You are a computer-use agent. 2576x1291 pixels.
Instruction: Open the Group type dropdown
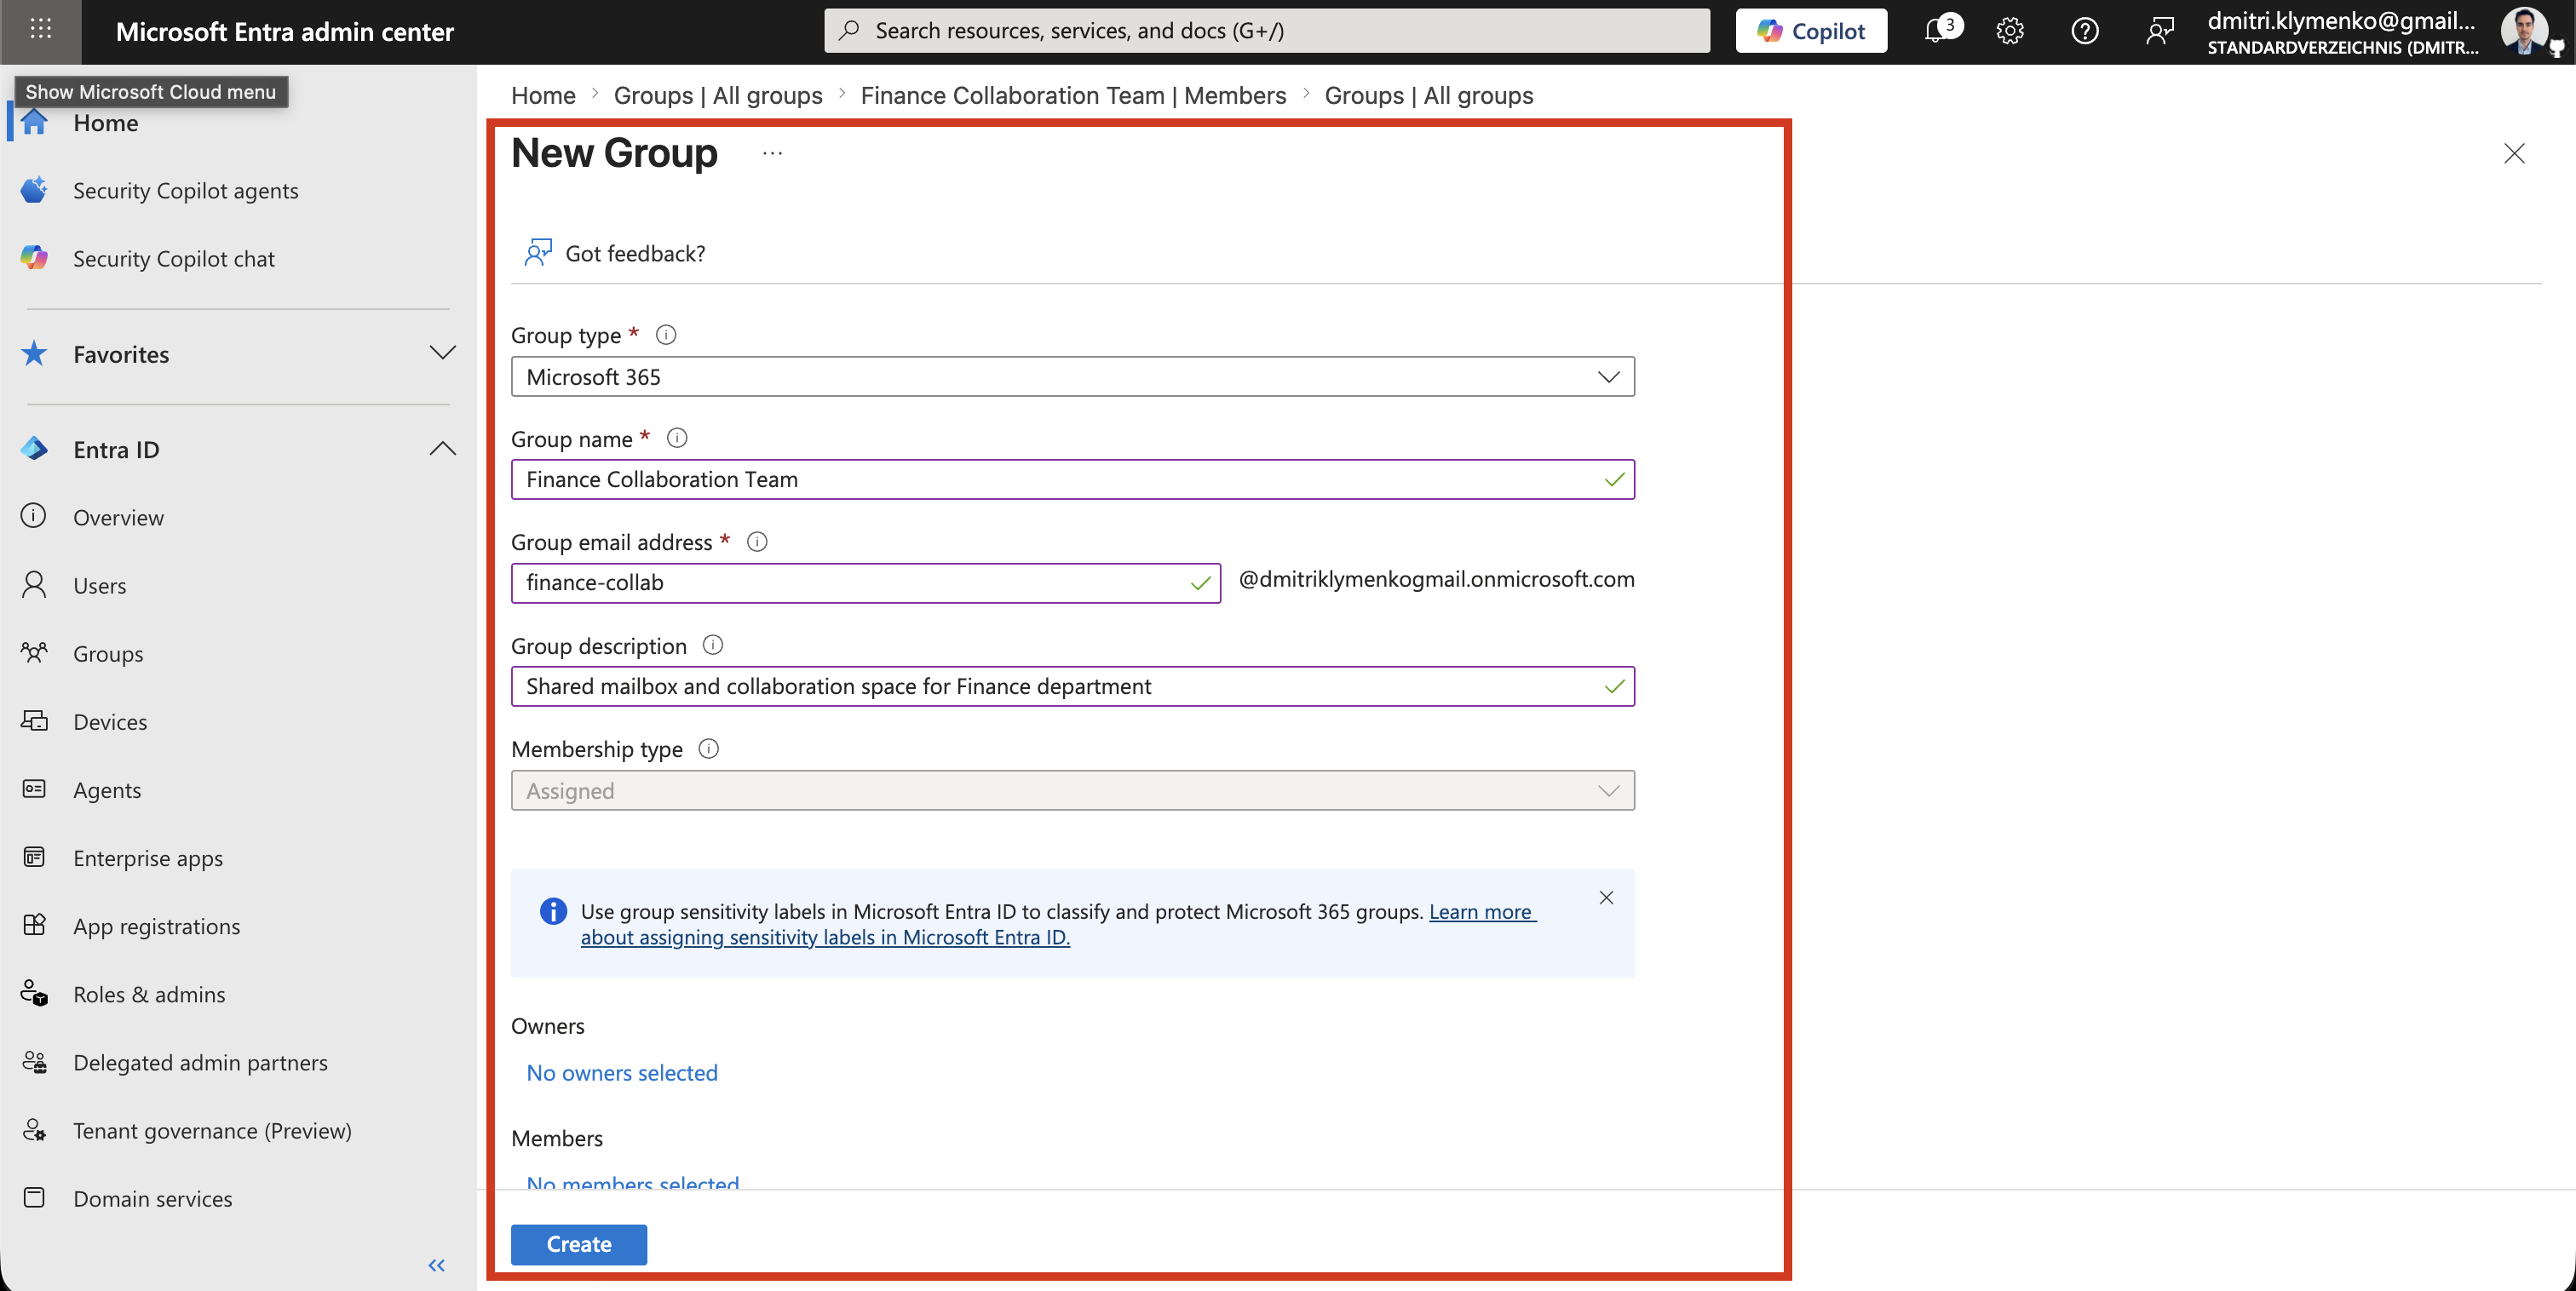pos(1073,377)
